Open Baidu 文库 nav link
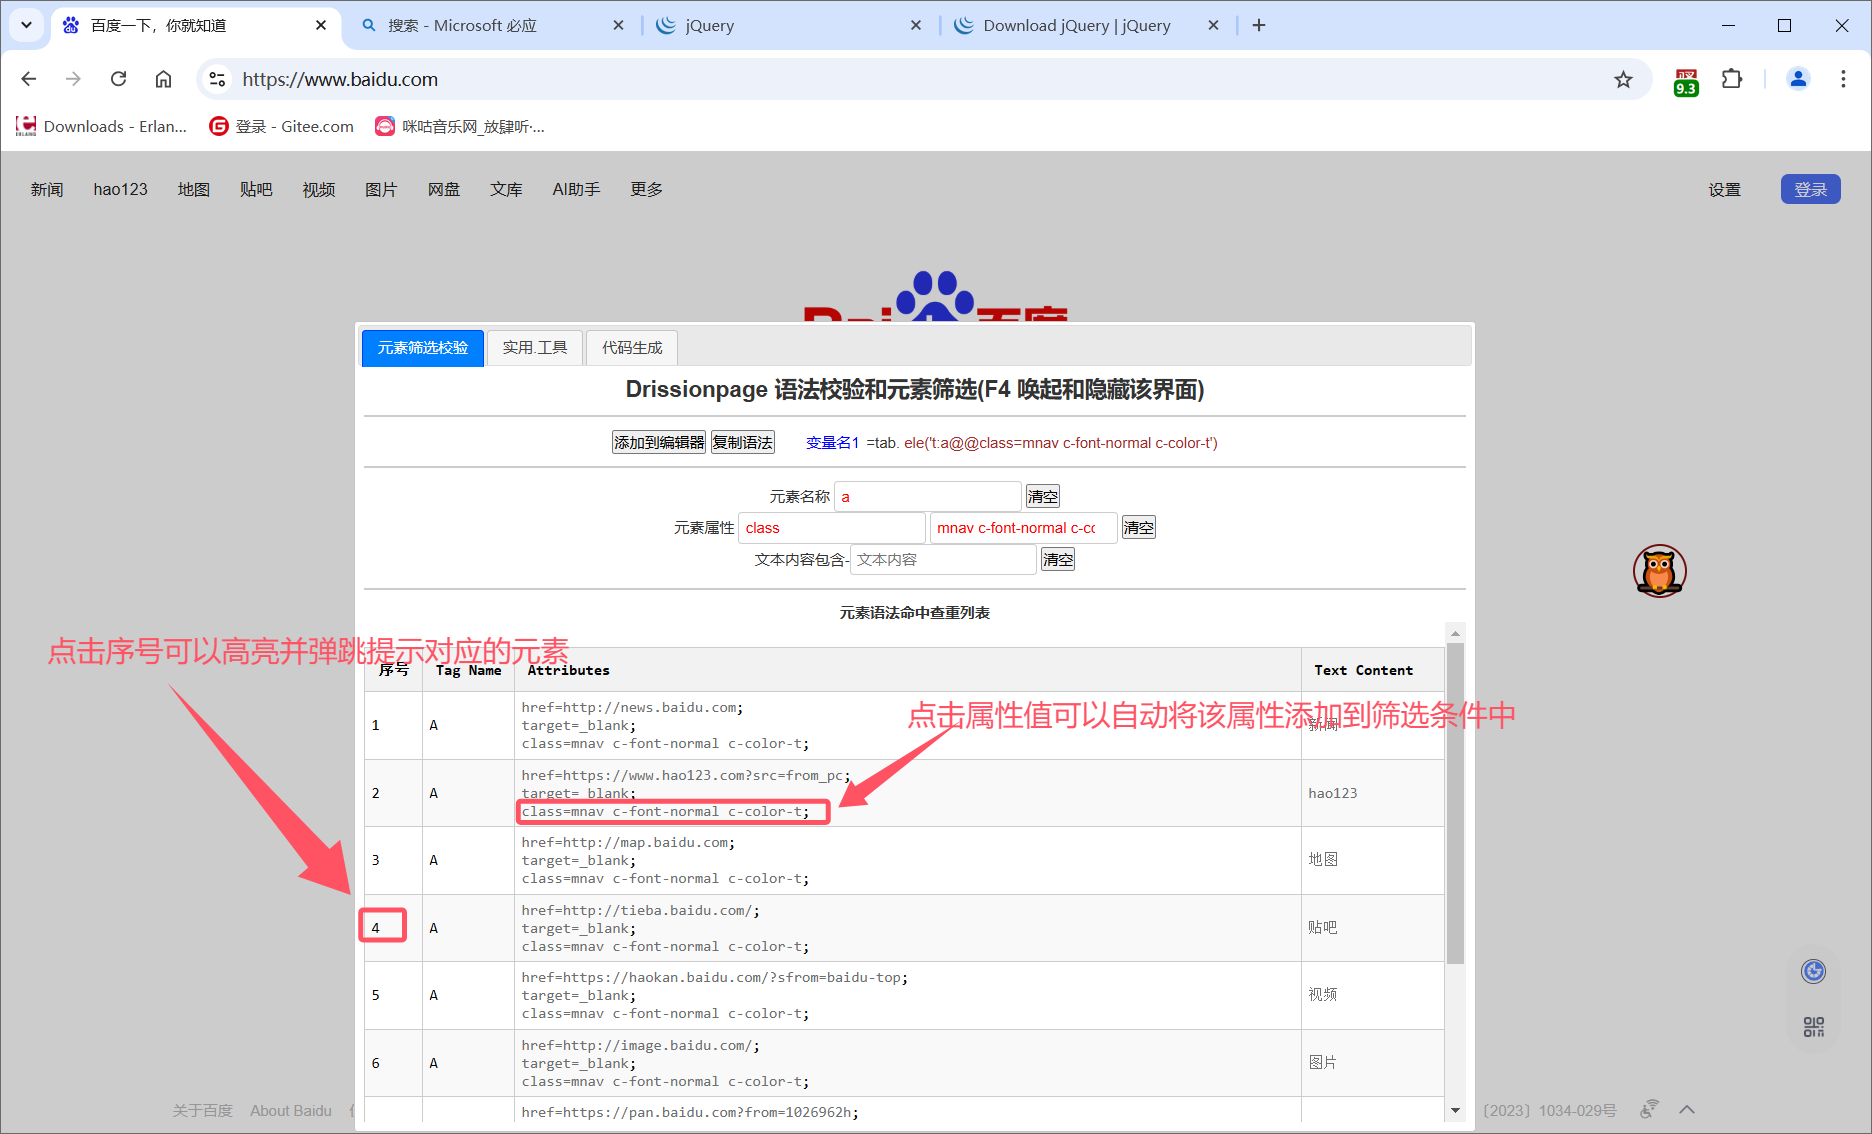The image size is (1872, 1134). point(506,189)
